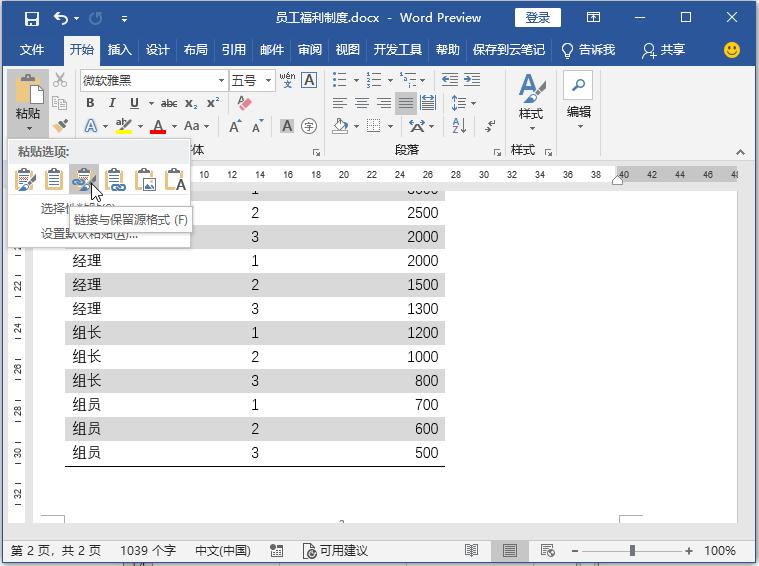The width and height of the screenshot is (759, 566).
Task: Open the undo history dropdown arrow
Action: pos(76,19)
